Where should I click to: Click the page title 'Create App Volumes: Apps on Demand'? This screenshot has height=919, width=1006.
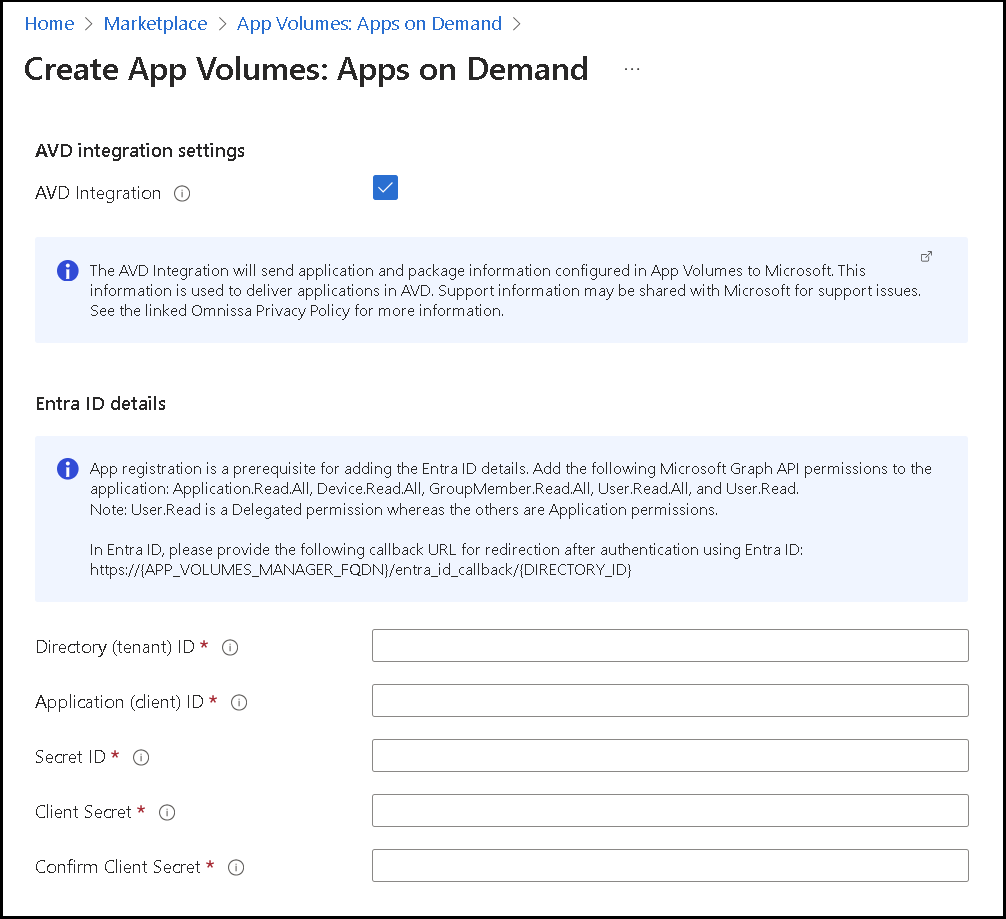[306, 69]
